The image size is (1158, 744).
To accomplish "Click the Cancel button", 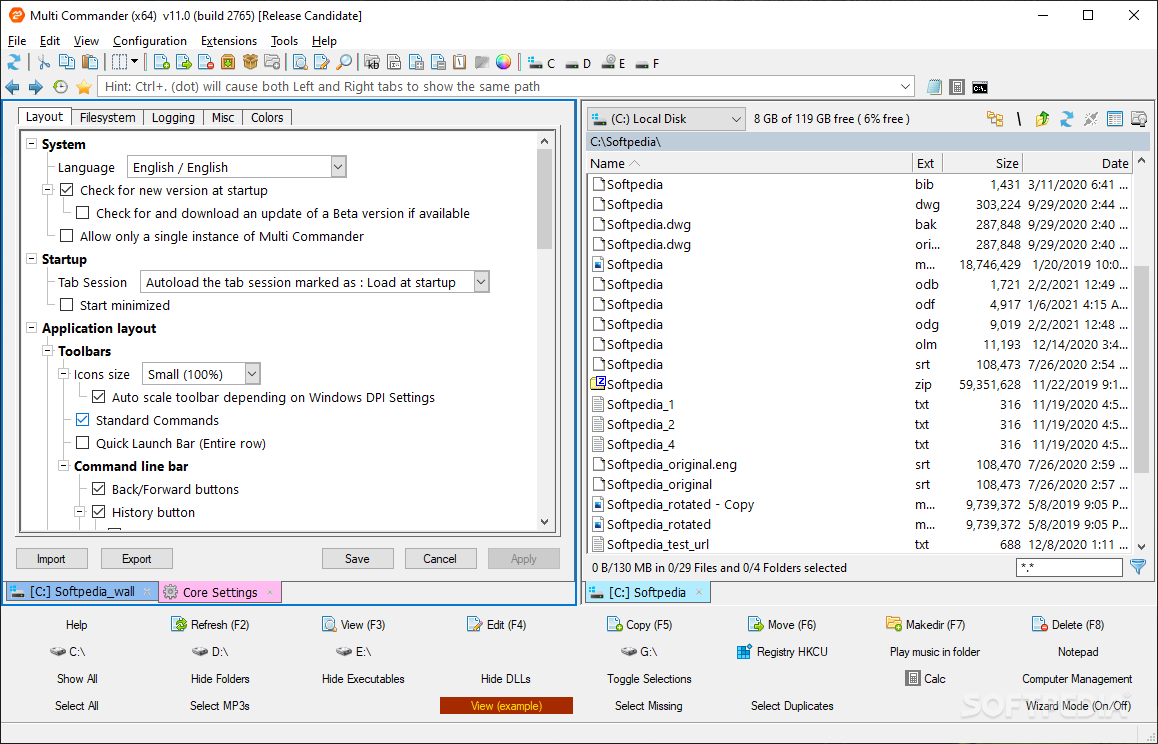I will (x=440, y=559).
